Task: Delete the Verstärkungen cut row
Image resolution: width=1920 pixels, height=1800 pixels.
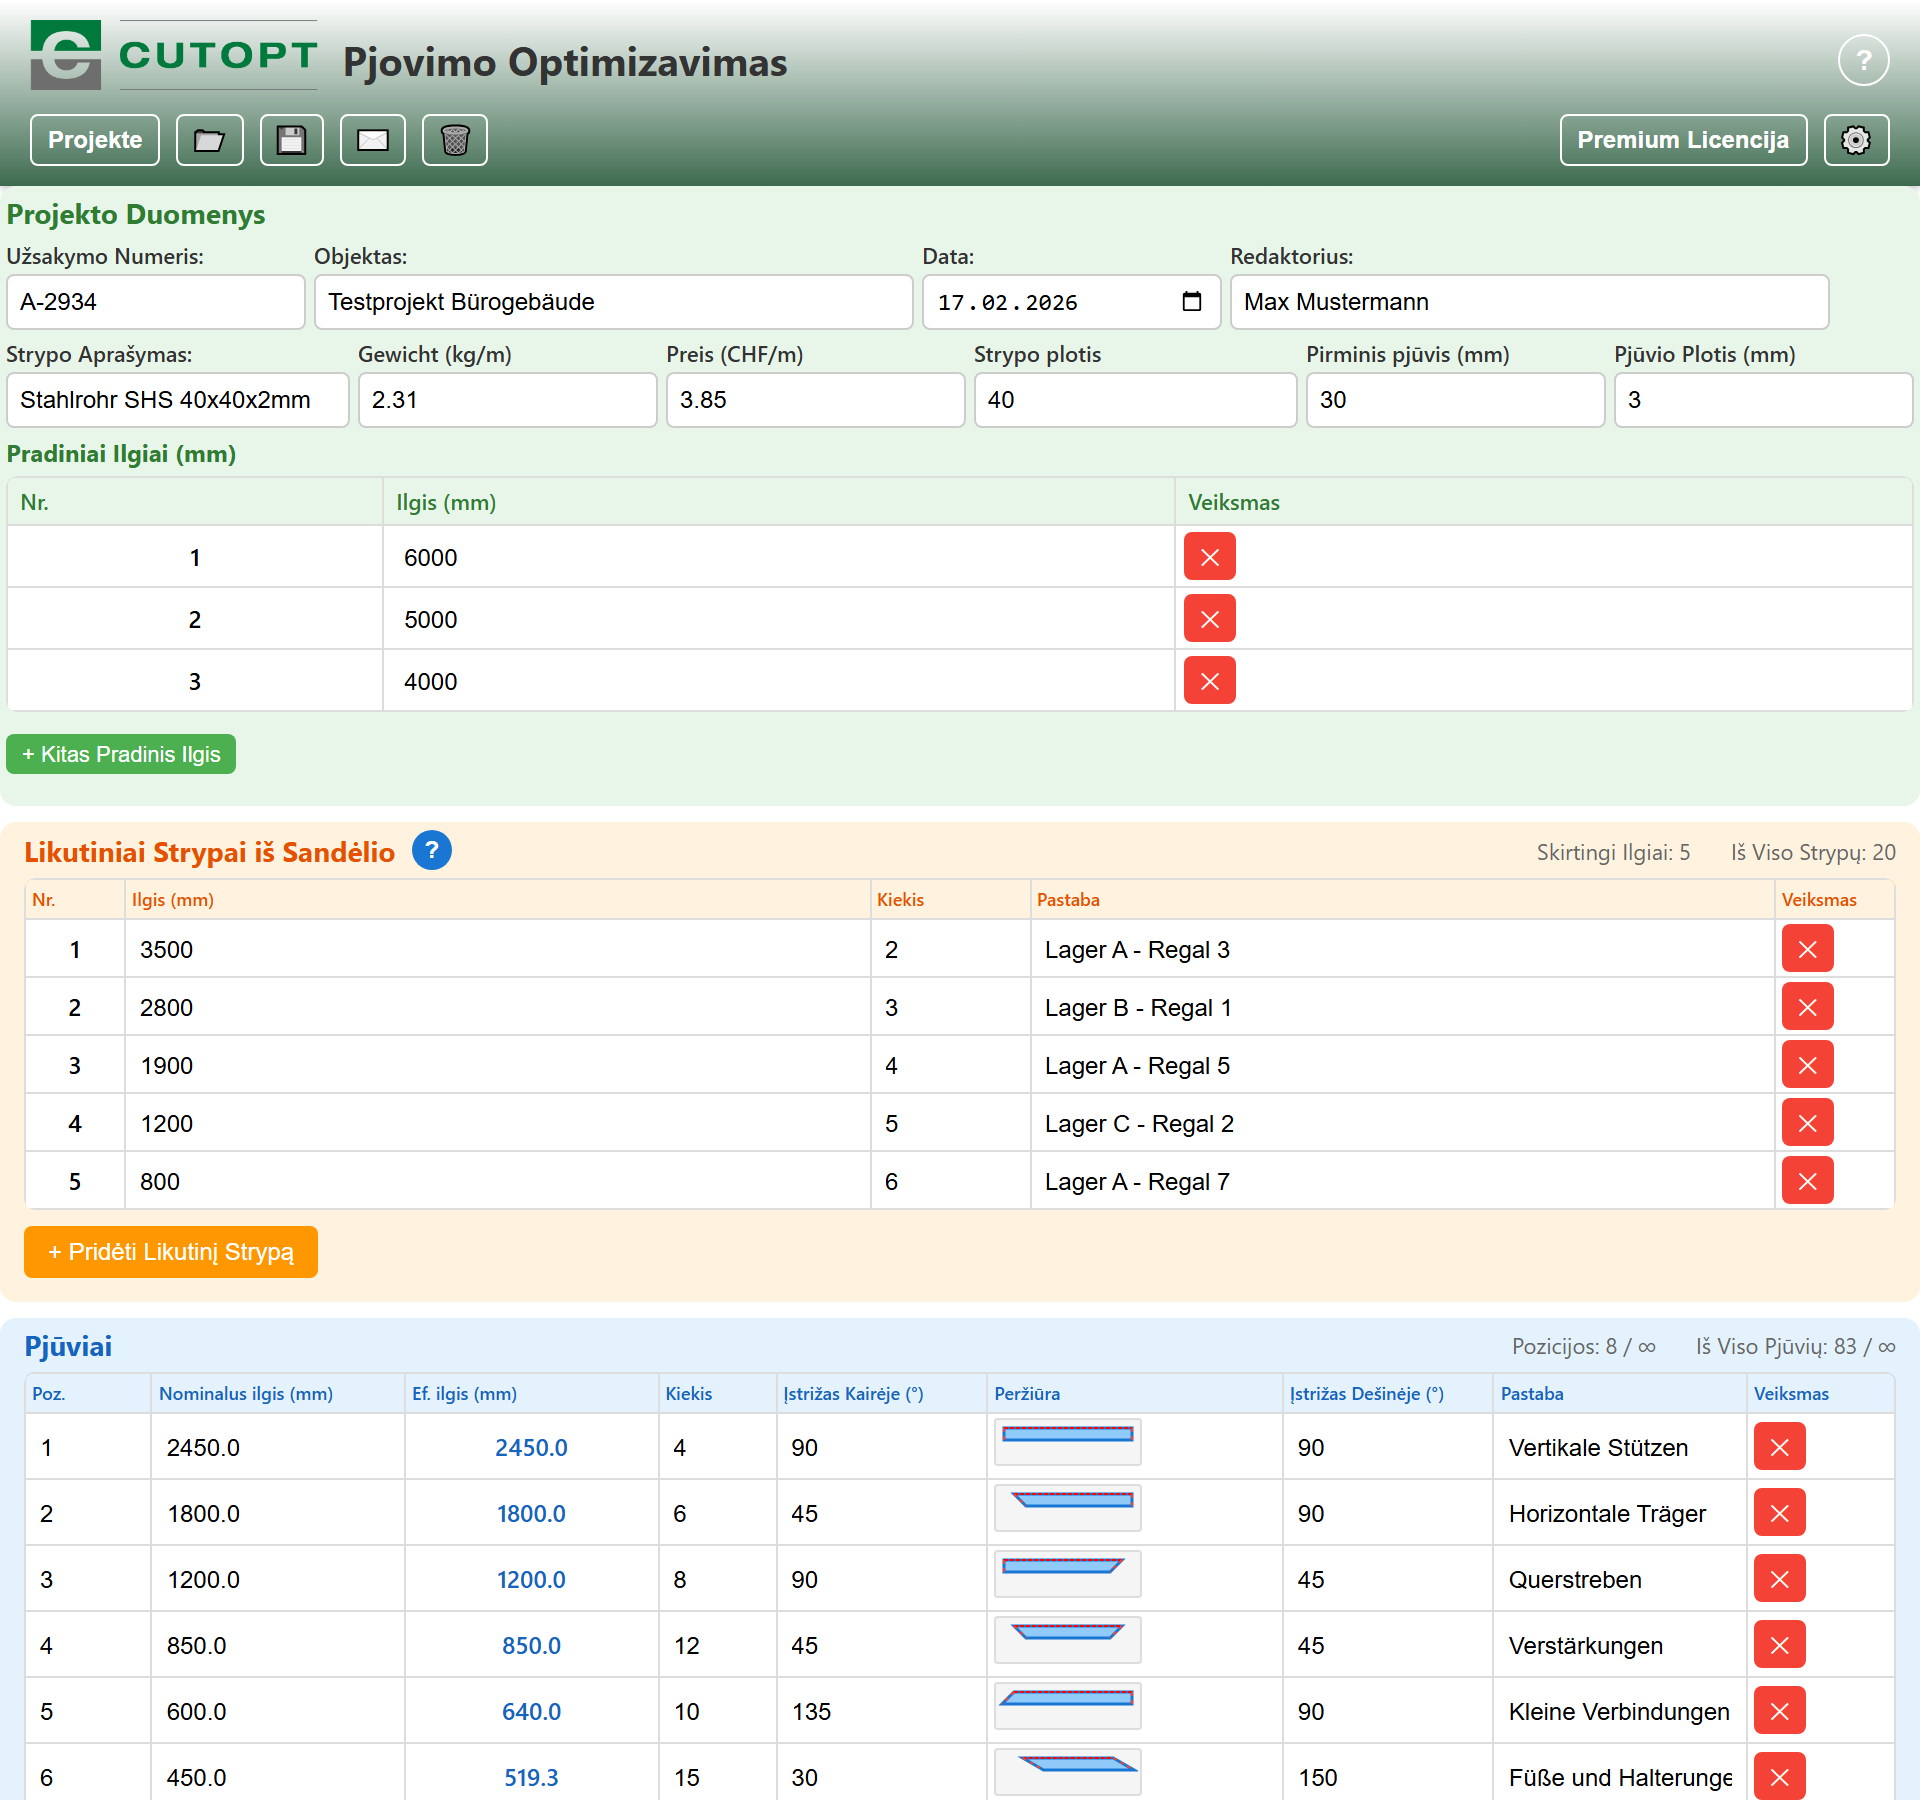Action: click(1779, 1645)
